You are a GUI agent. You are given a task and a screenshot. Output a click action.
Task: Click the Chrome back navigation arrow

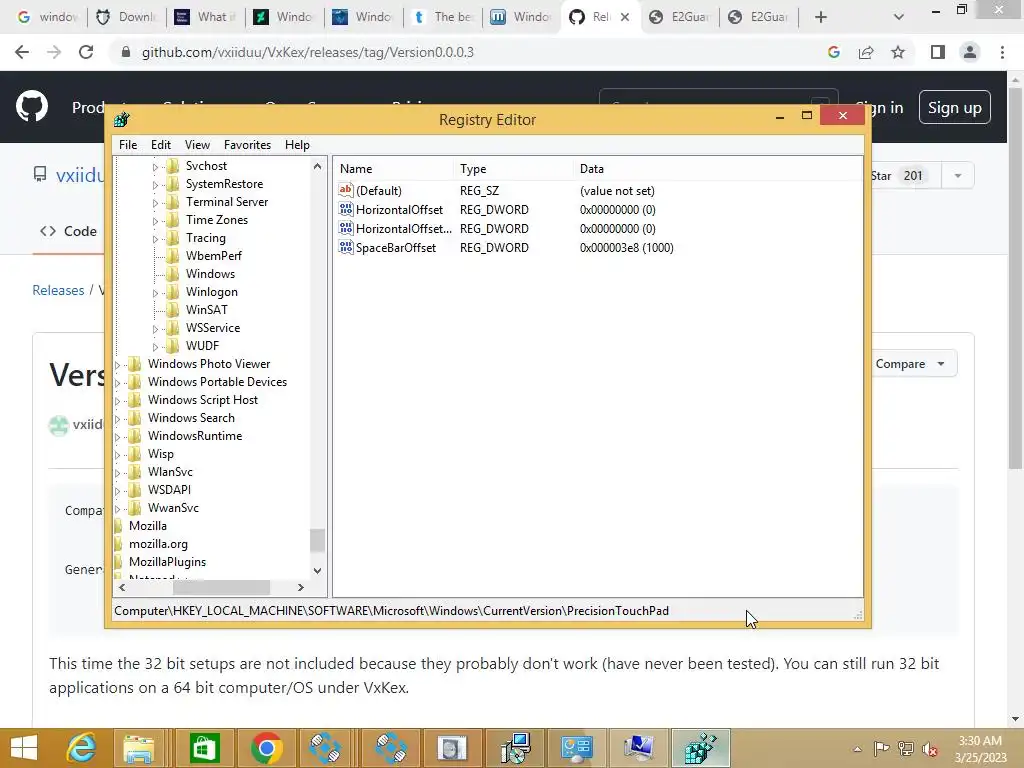point(22,52)
